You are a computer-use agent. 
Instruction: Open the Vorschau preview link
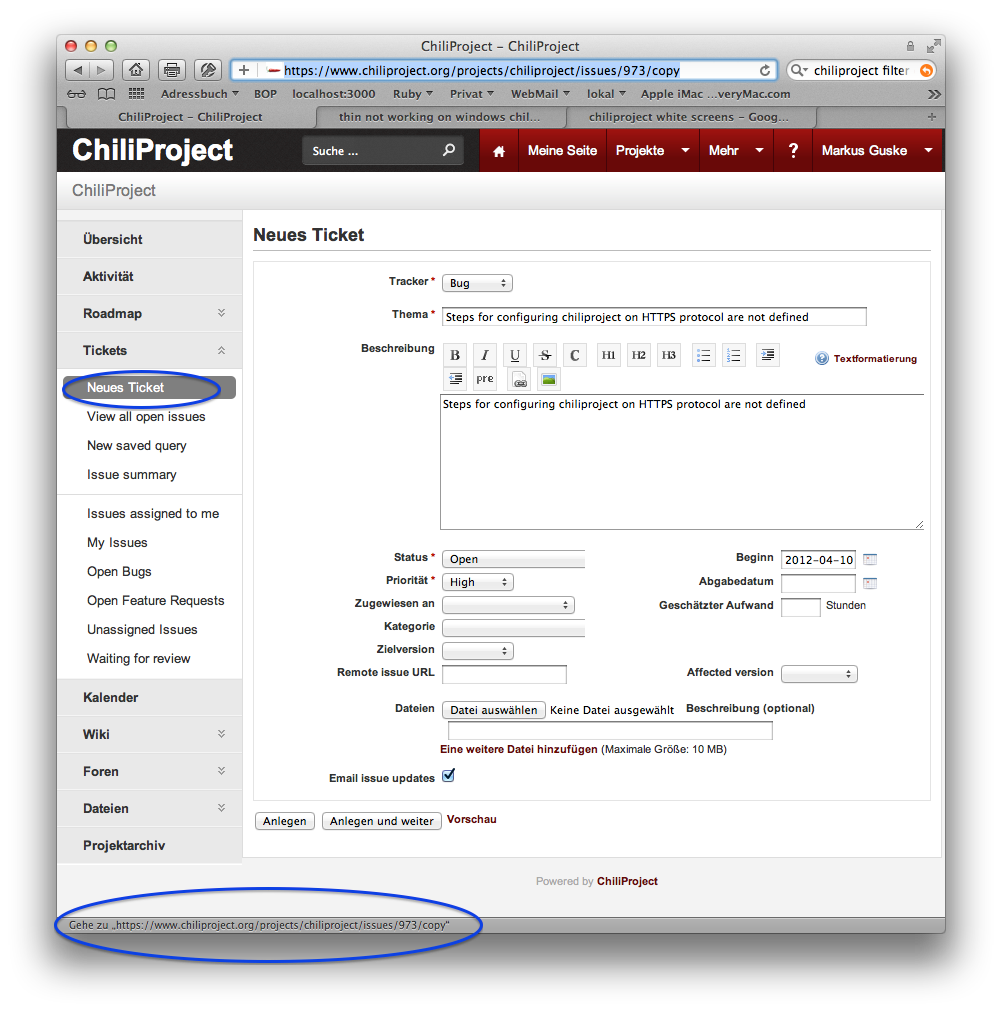click(472, 819)
